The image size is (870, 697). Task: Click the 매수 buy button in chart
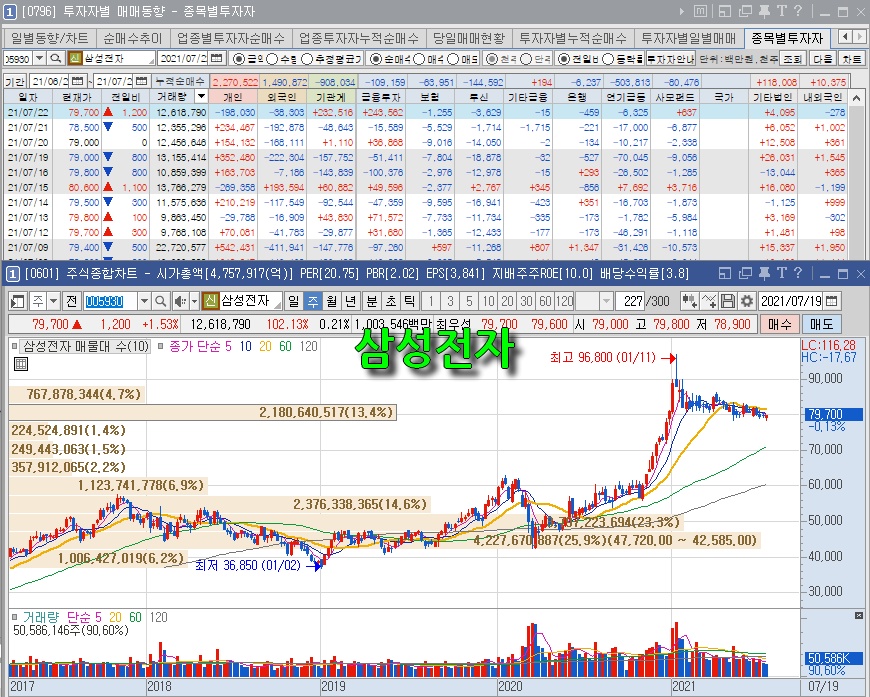coord(780,324)
